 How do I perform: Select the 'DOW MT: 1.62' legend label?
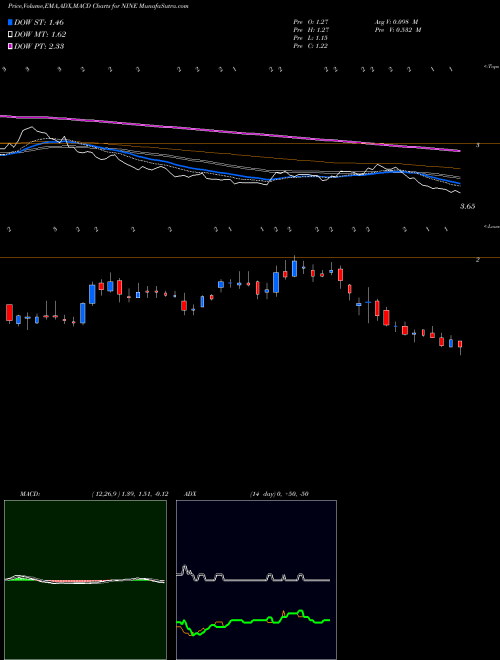(40, 35)
